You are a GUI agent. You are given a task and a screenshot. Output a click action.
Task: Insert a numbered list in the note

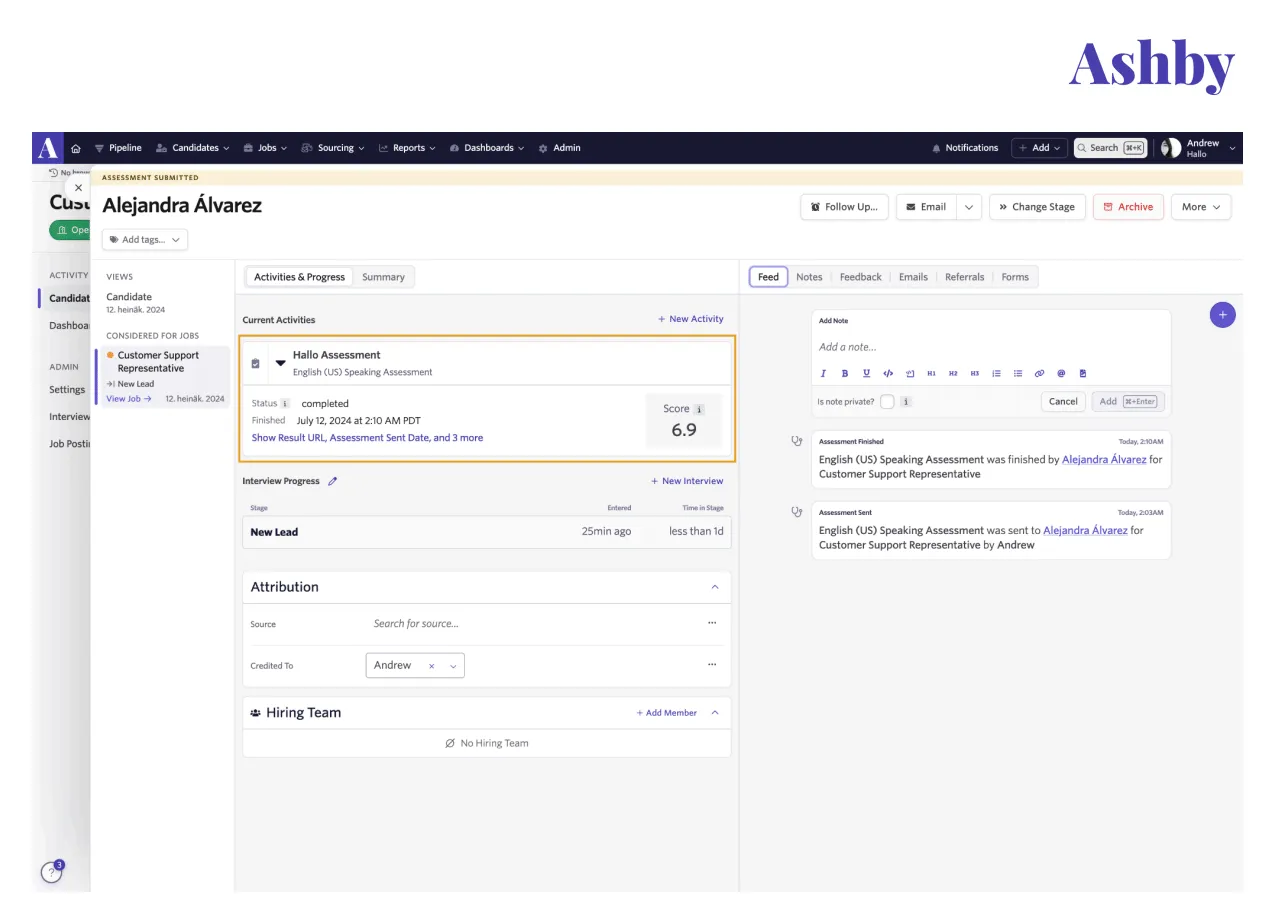tap(996, 373)
